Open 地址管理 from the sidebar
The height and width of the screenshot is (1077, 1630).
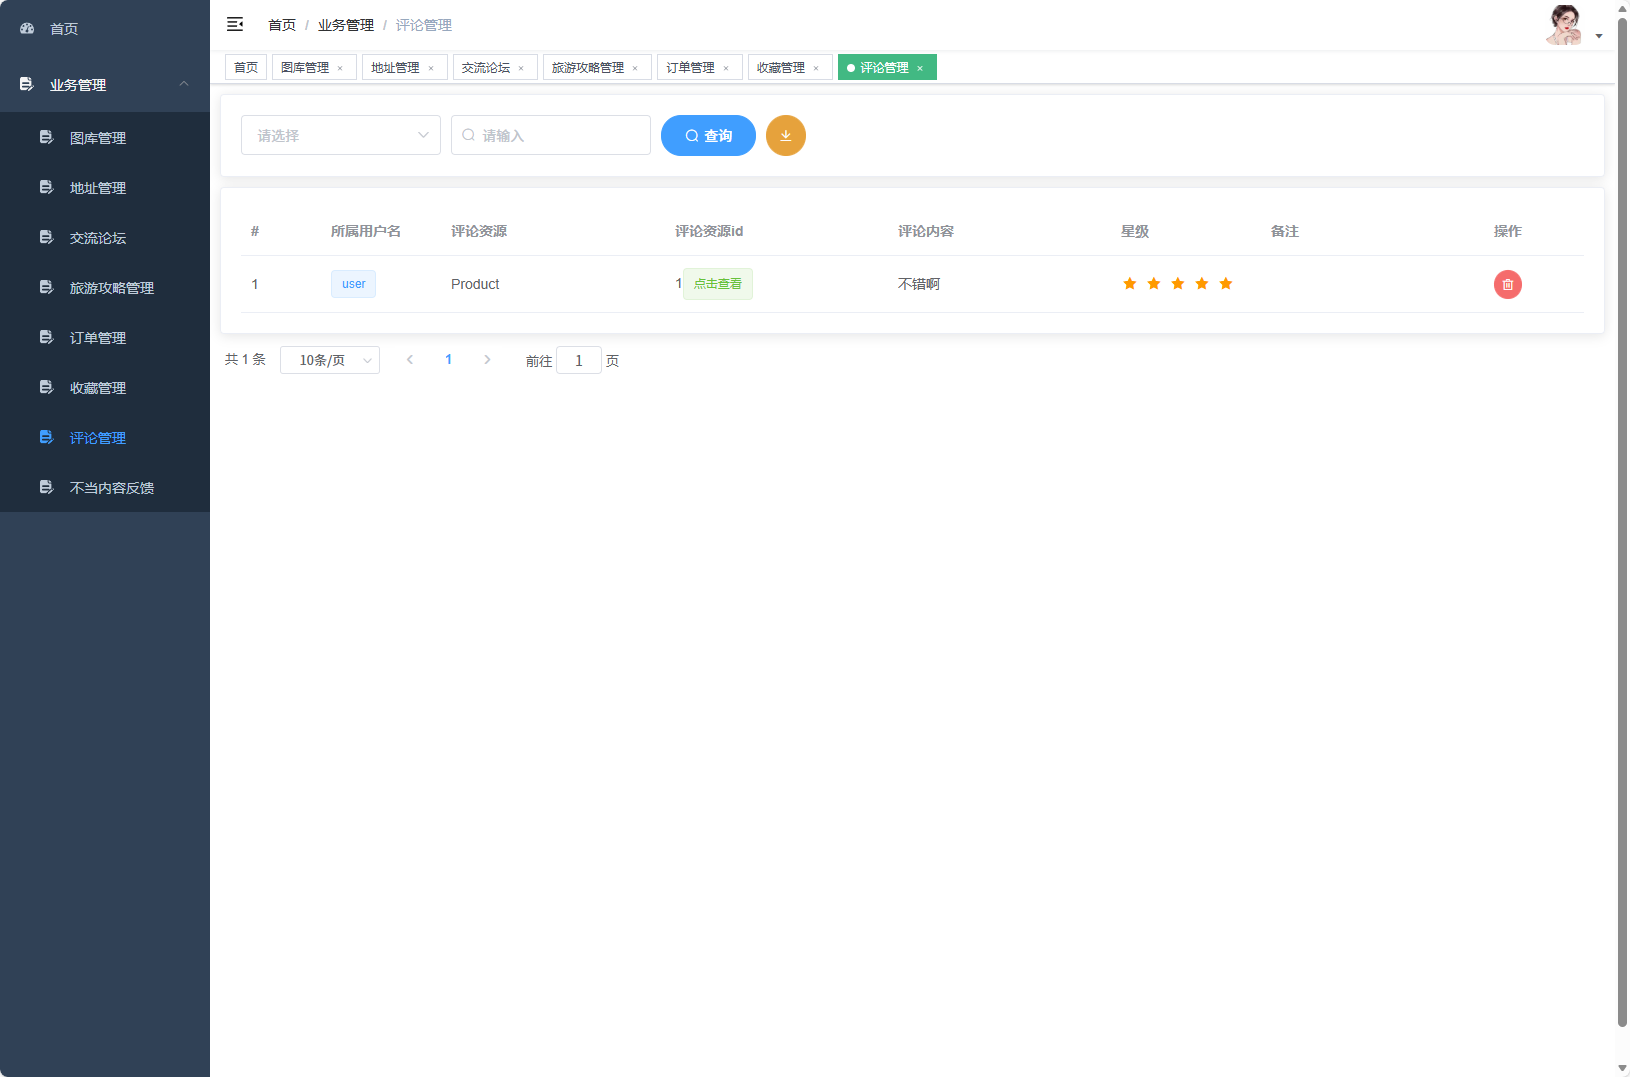(97, 187)
